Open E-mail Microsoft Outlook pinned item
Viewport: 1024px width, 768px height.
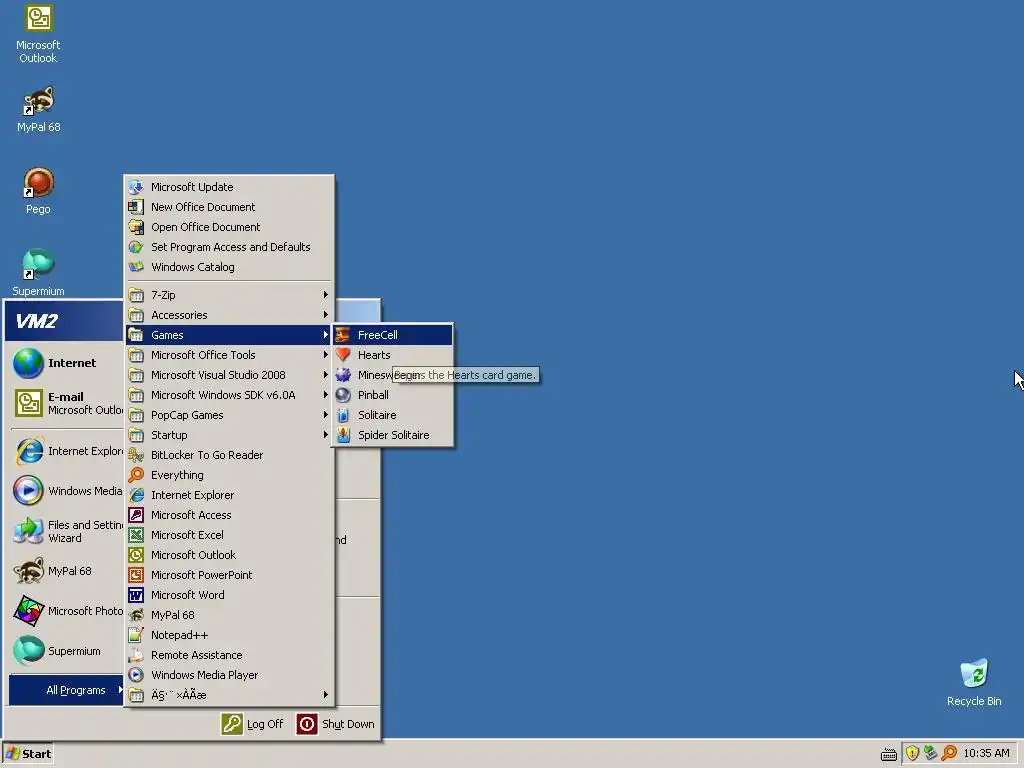(x=66, y=403)
